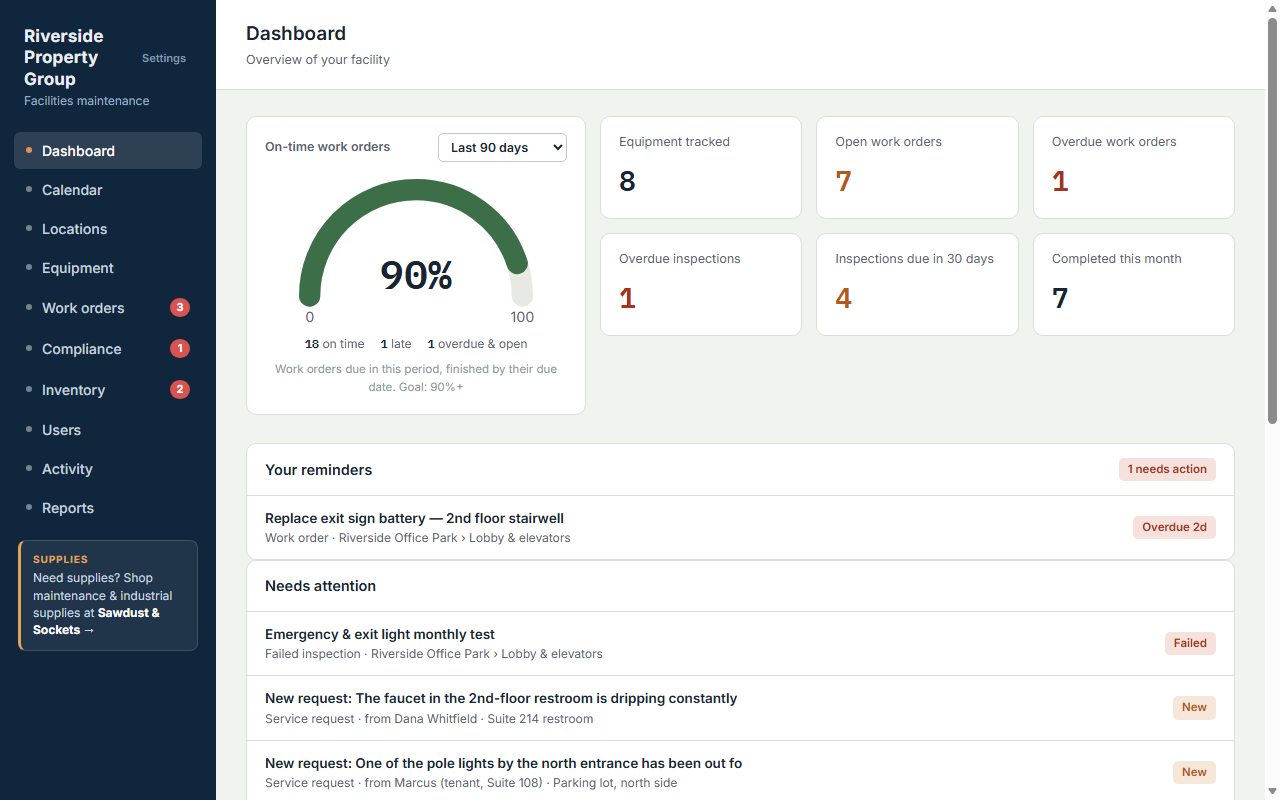View Inspections due in 30 days card
This screenshot has height=800, width=1280.
pos(917,285)
